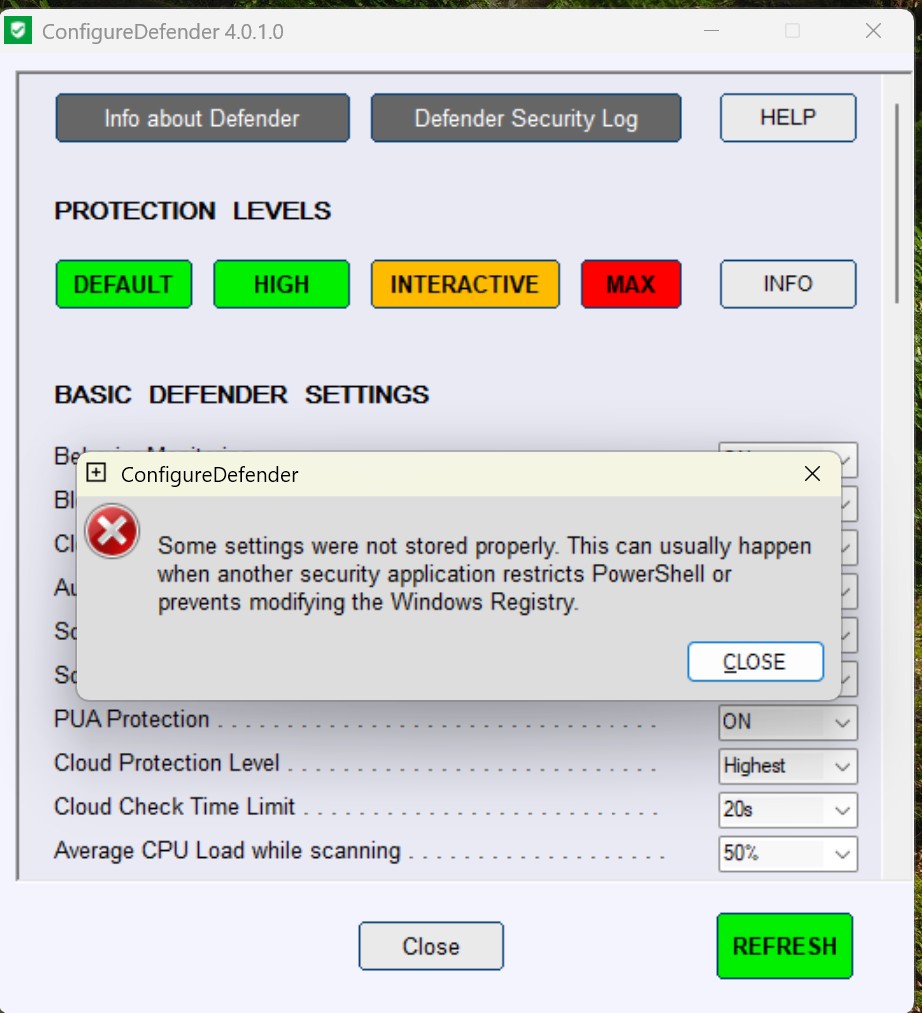Click the vertical scrollbar thumb
The height and width of the screenshot is (1013, 922).
pyautogui.click(x=896, y=203)
